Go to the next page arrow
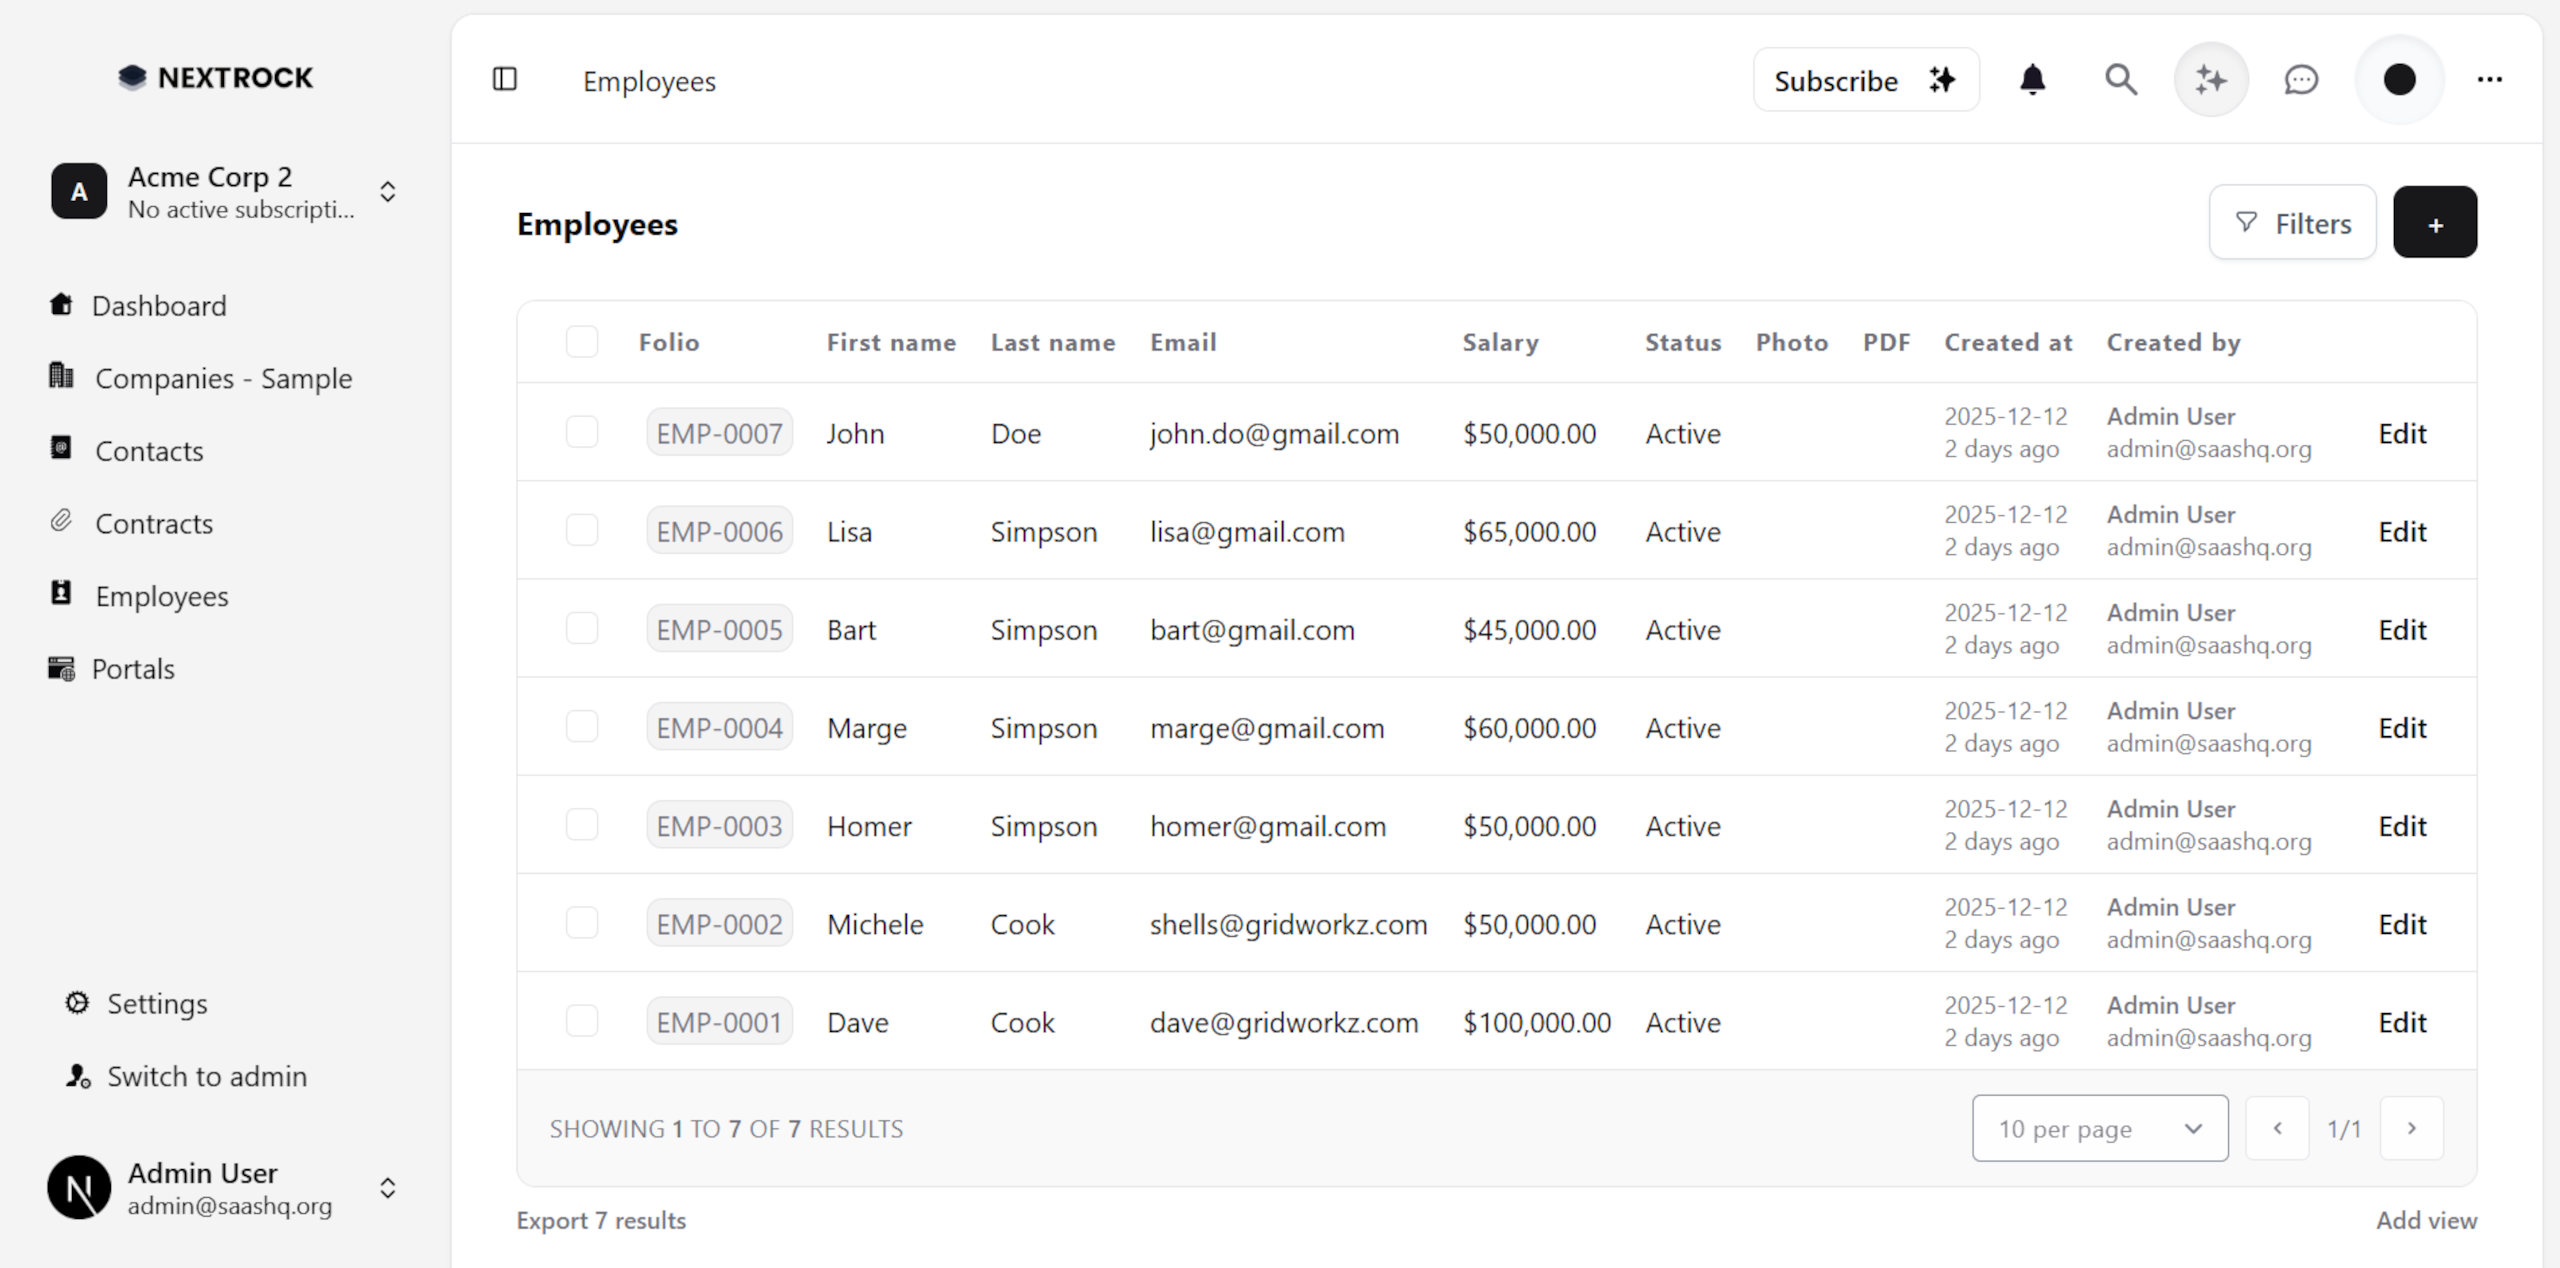 pyautogui.click(x=2411, y=1128)
